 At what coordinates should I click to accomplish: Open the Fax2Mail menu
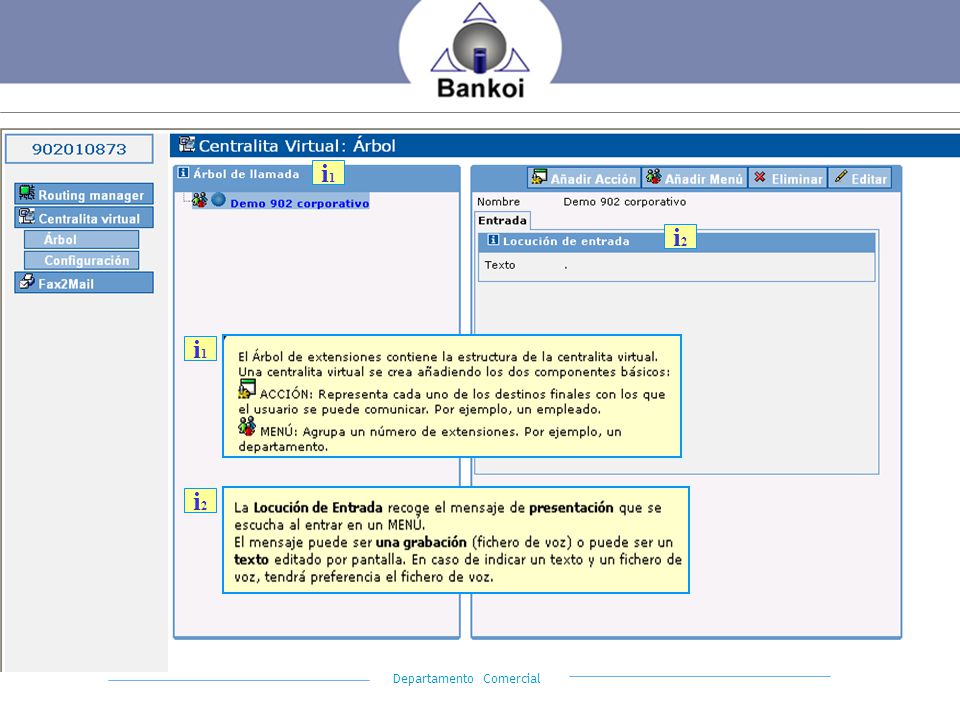pyautogui.click(x=84, y=283)
